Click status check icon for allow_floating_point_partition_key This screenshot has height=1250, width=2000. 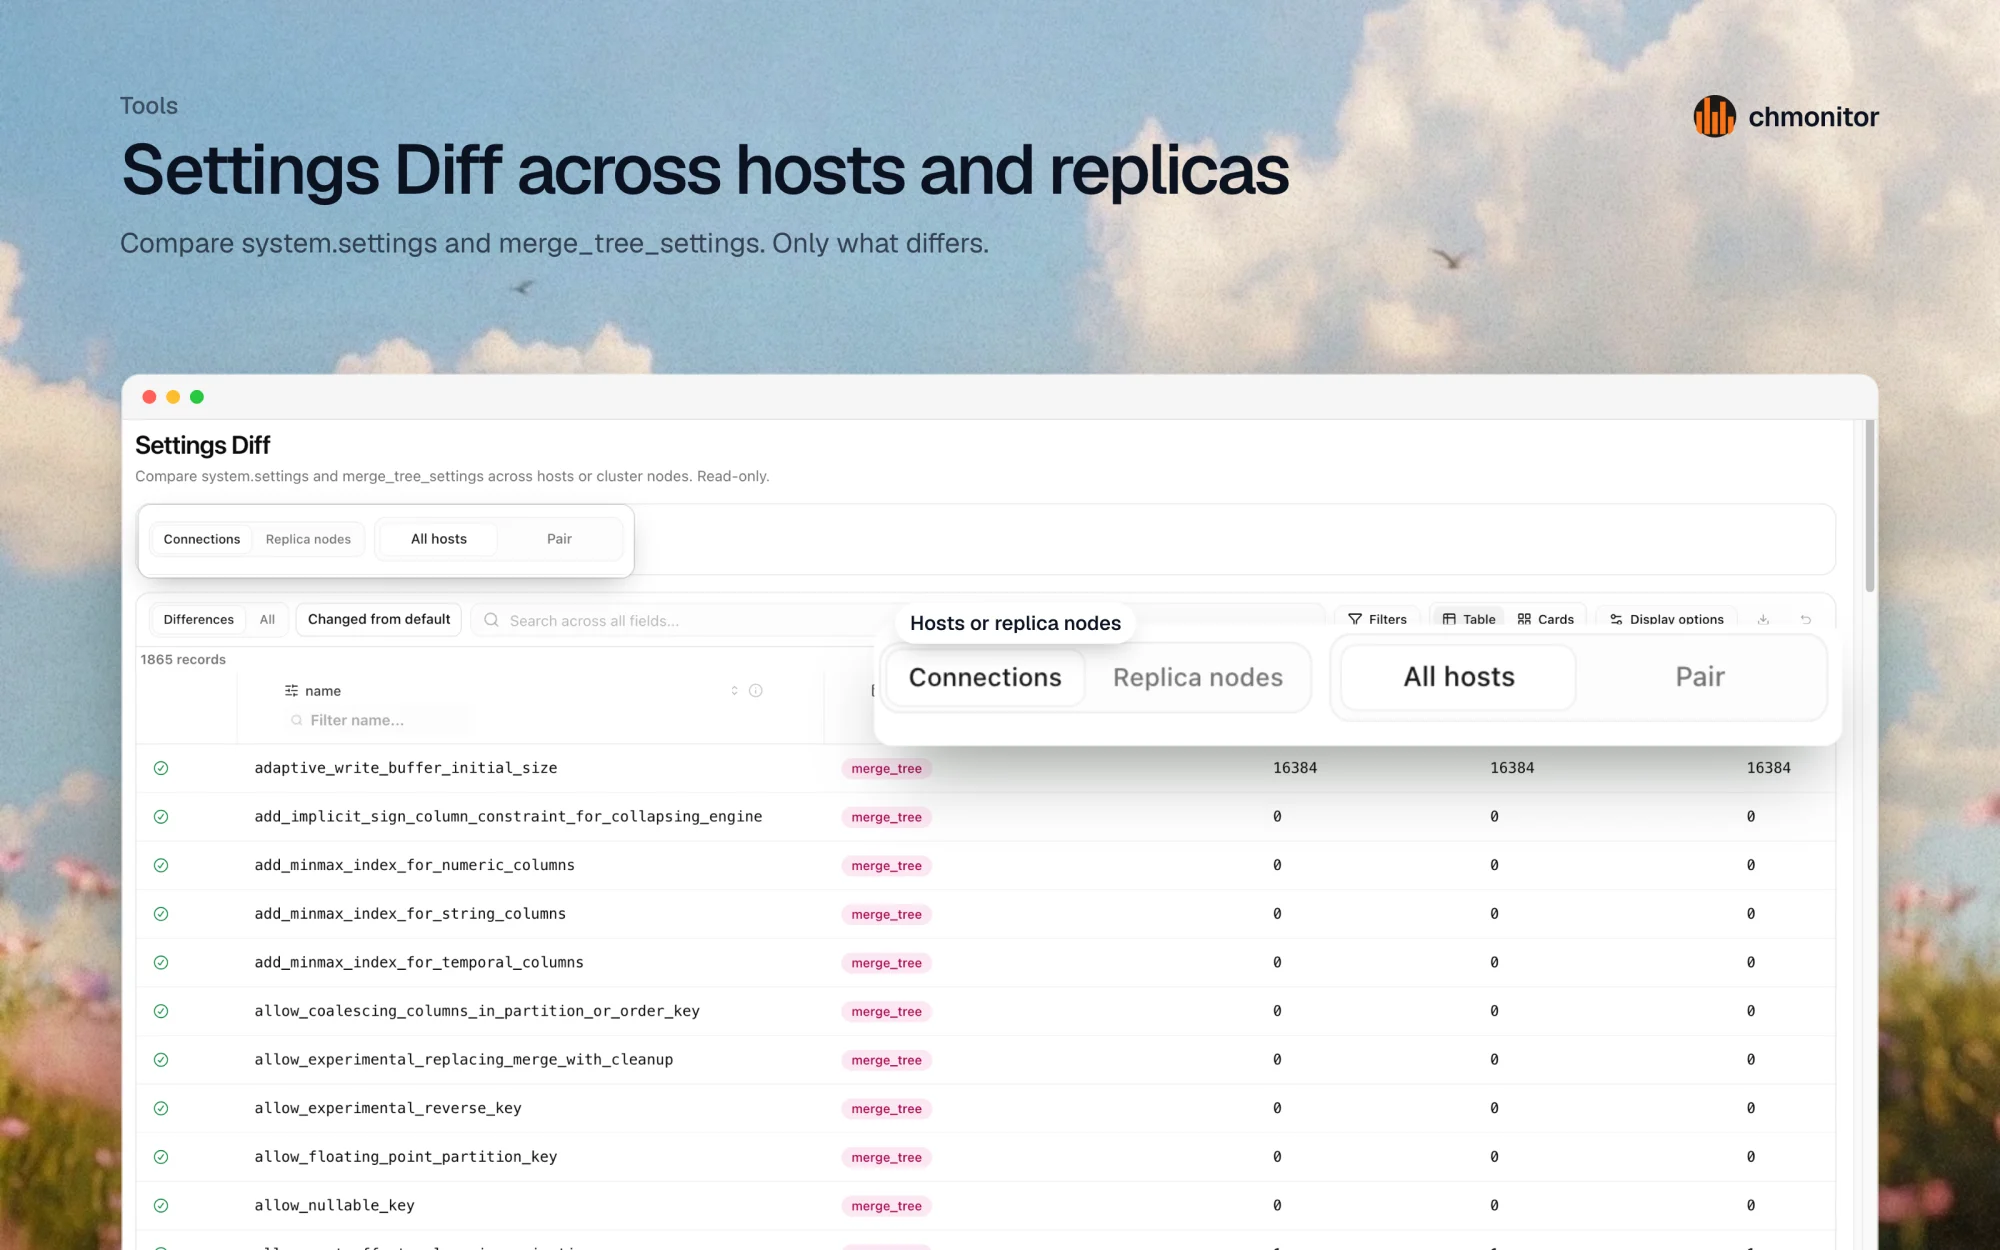pyautogui.click(x=161, y=1157)
